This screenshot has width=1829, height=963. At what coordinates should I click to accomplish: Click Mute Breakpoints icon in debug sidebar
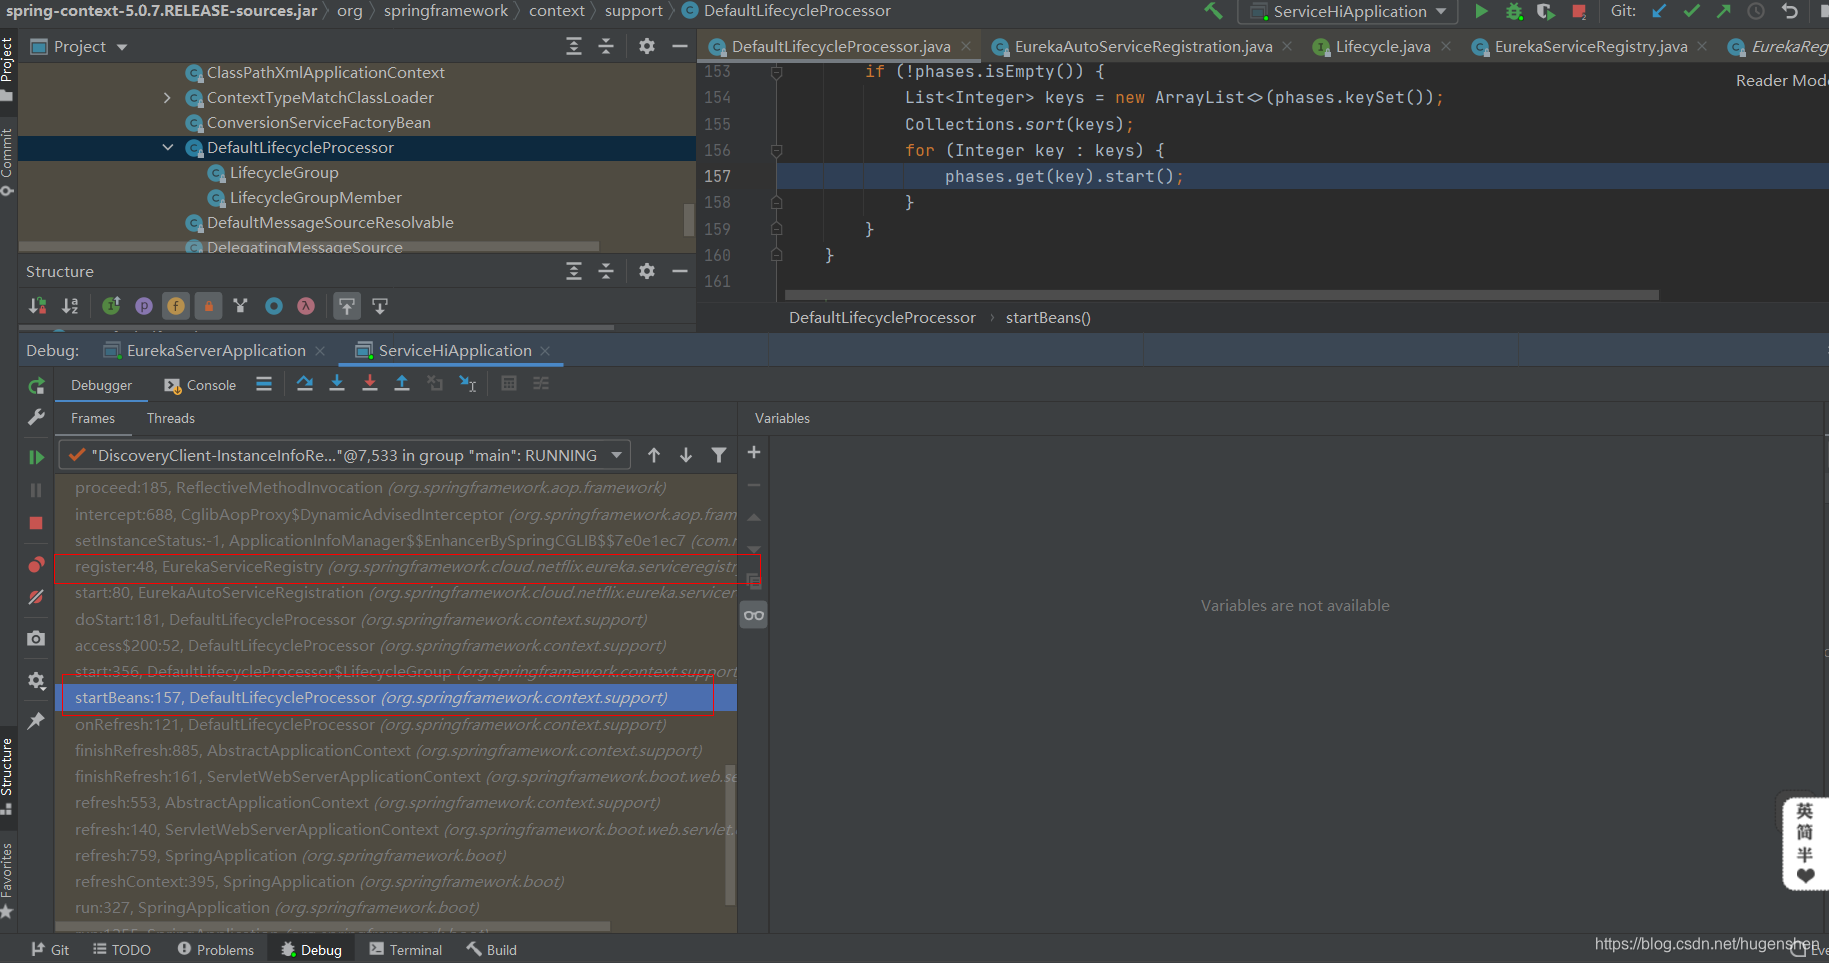(x=36, y=597)
